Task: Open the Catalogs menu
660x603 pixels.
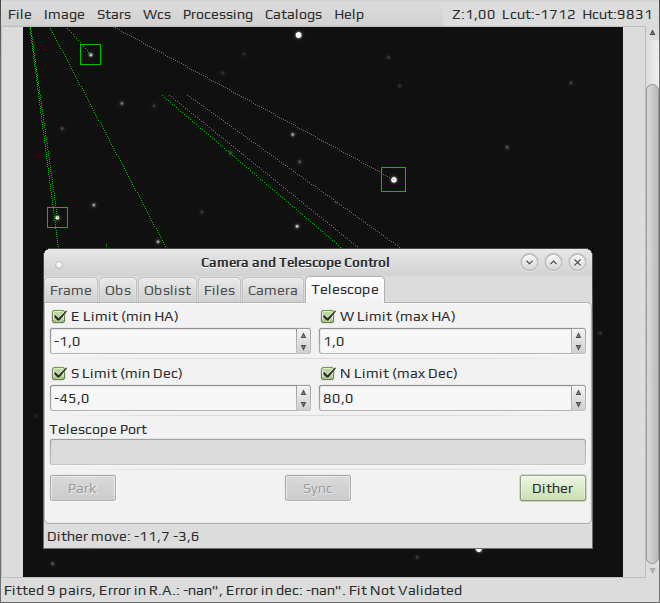Action: click(x=293, y=14)
